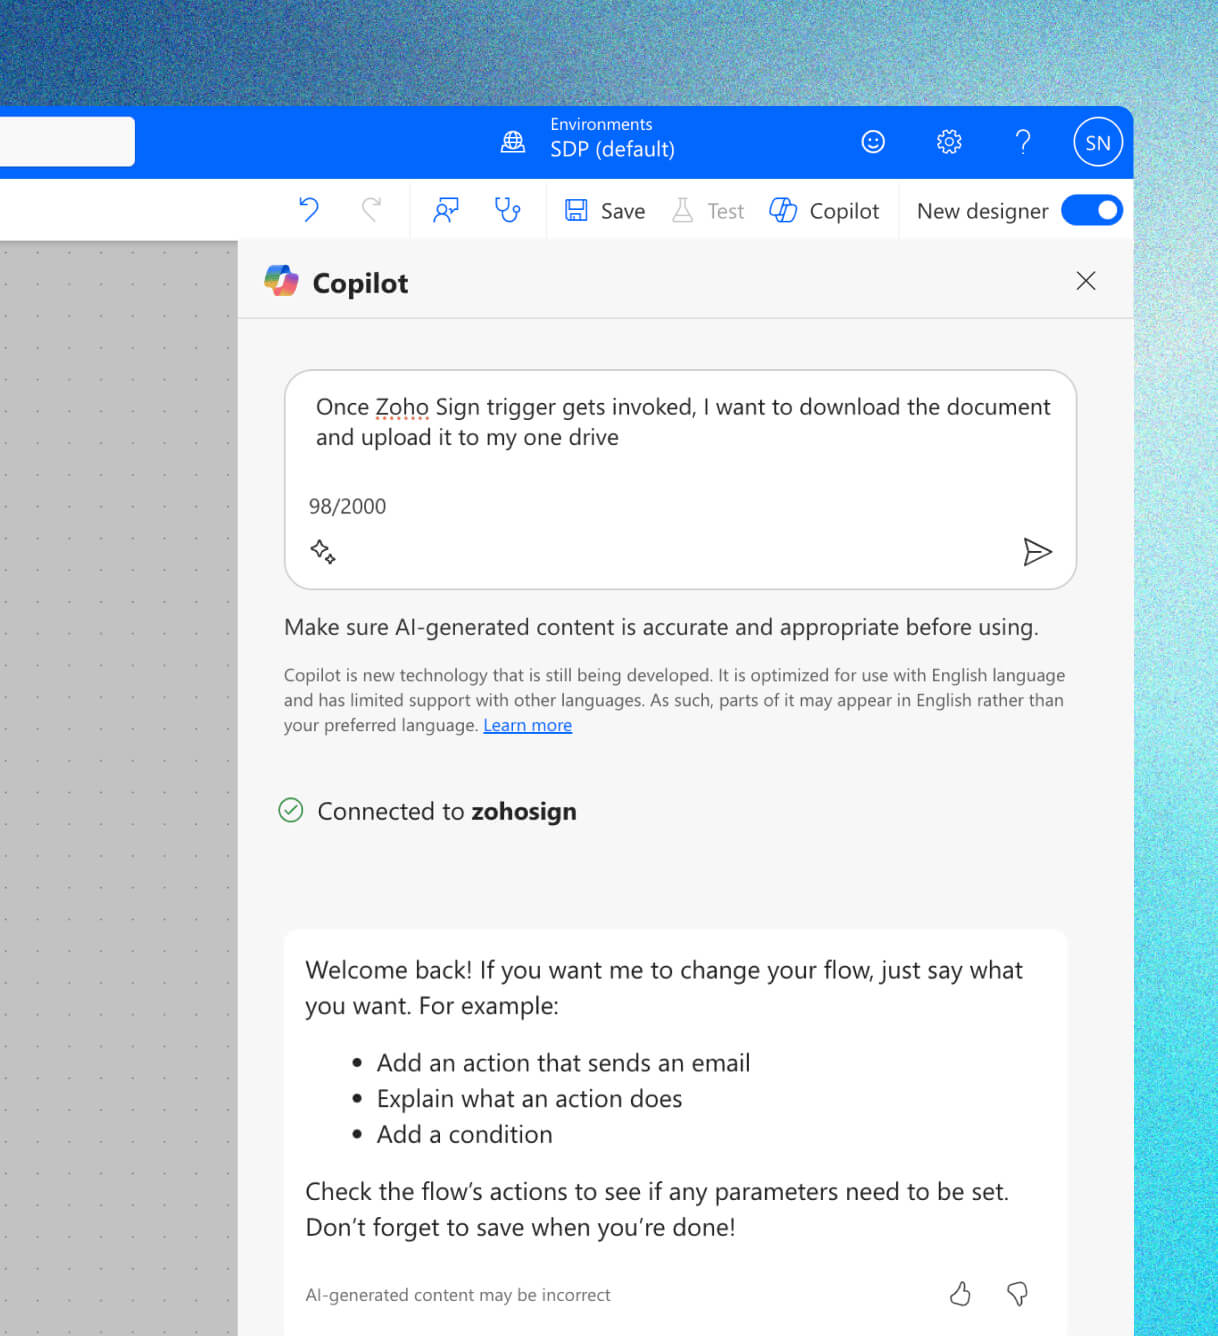Image resolution: width=1218 pixels, height=1336 pixels.
Task: Turn off the New designer toggle
Action: (x=1092, y=210)
